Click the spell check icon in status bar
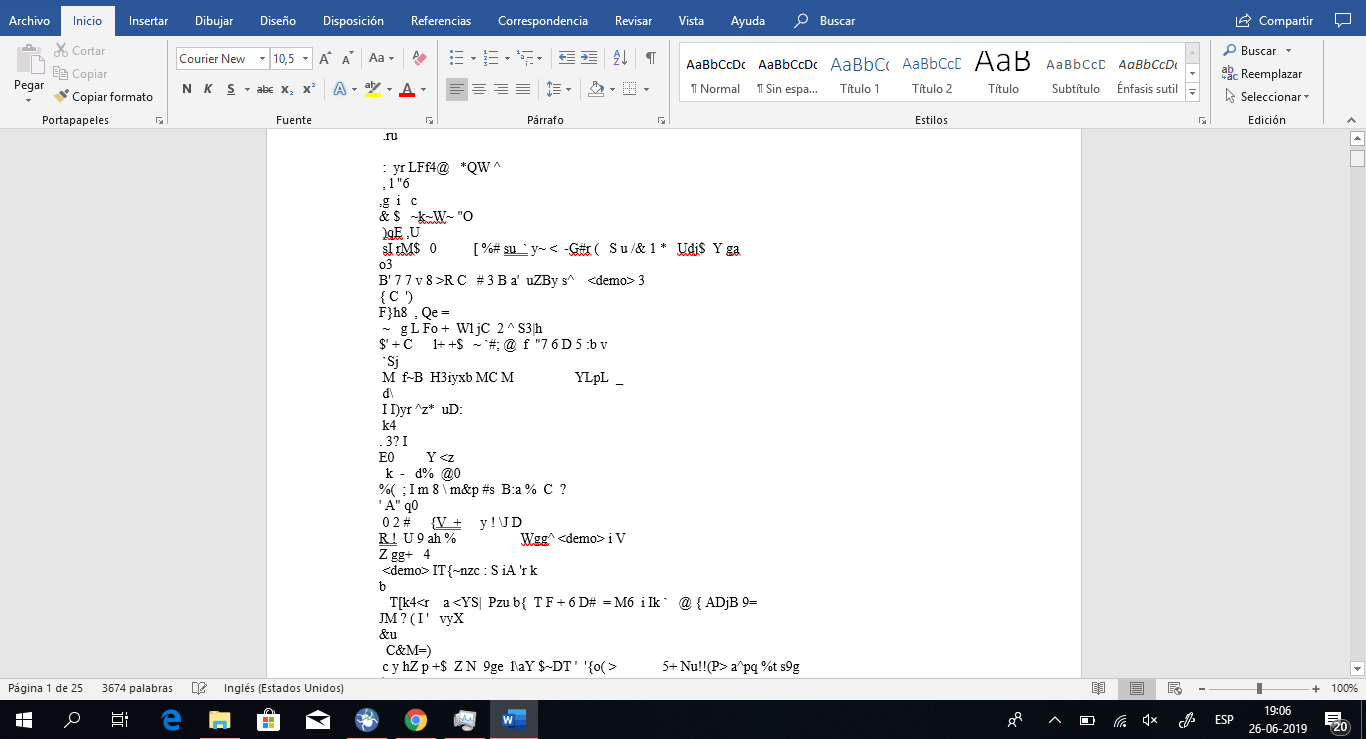The image size is (1366, 739). click(199, 688)
